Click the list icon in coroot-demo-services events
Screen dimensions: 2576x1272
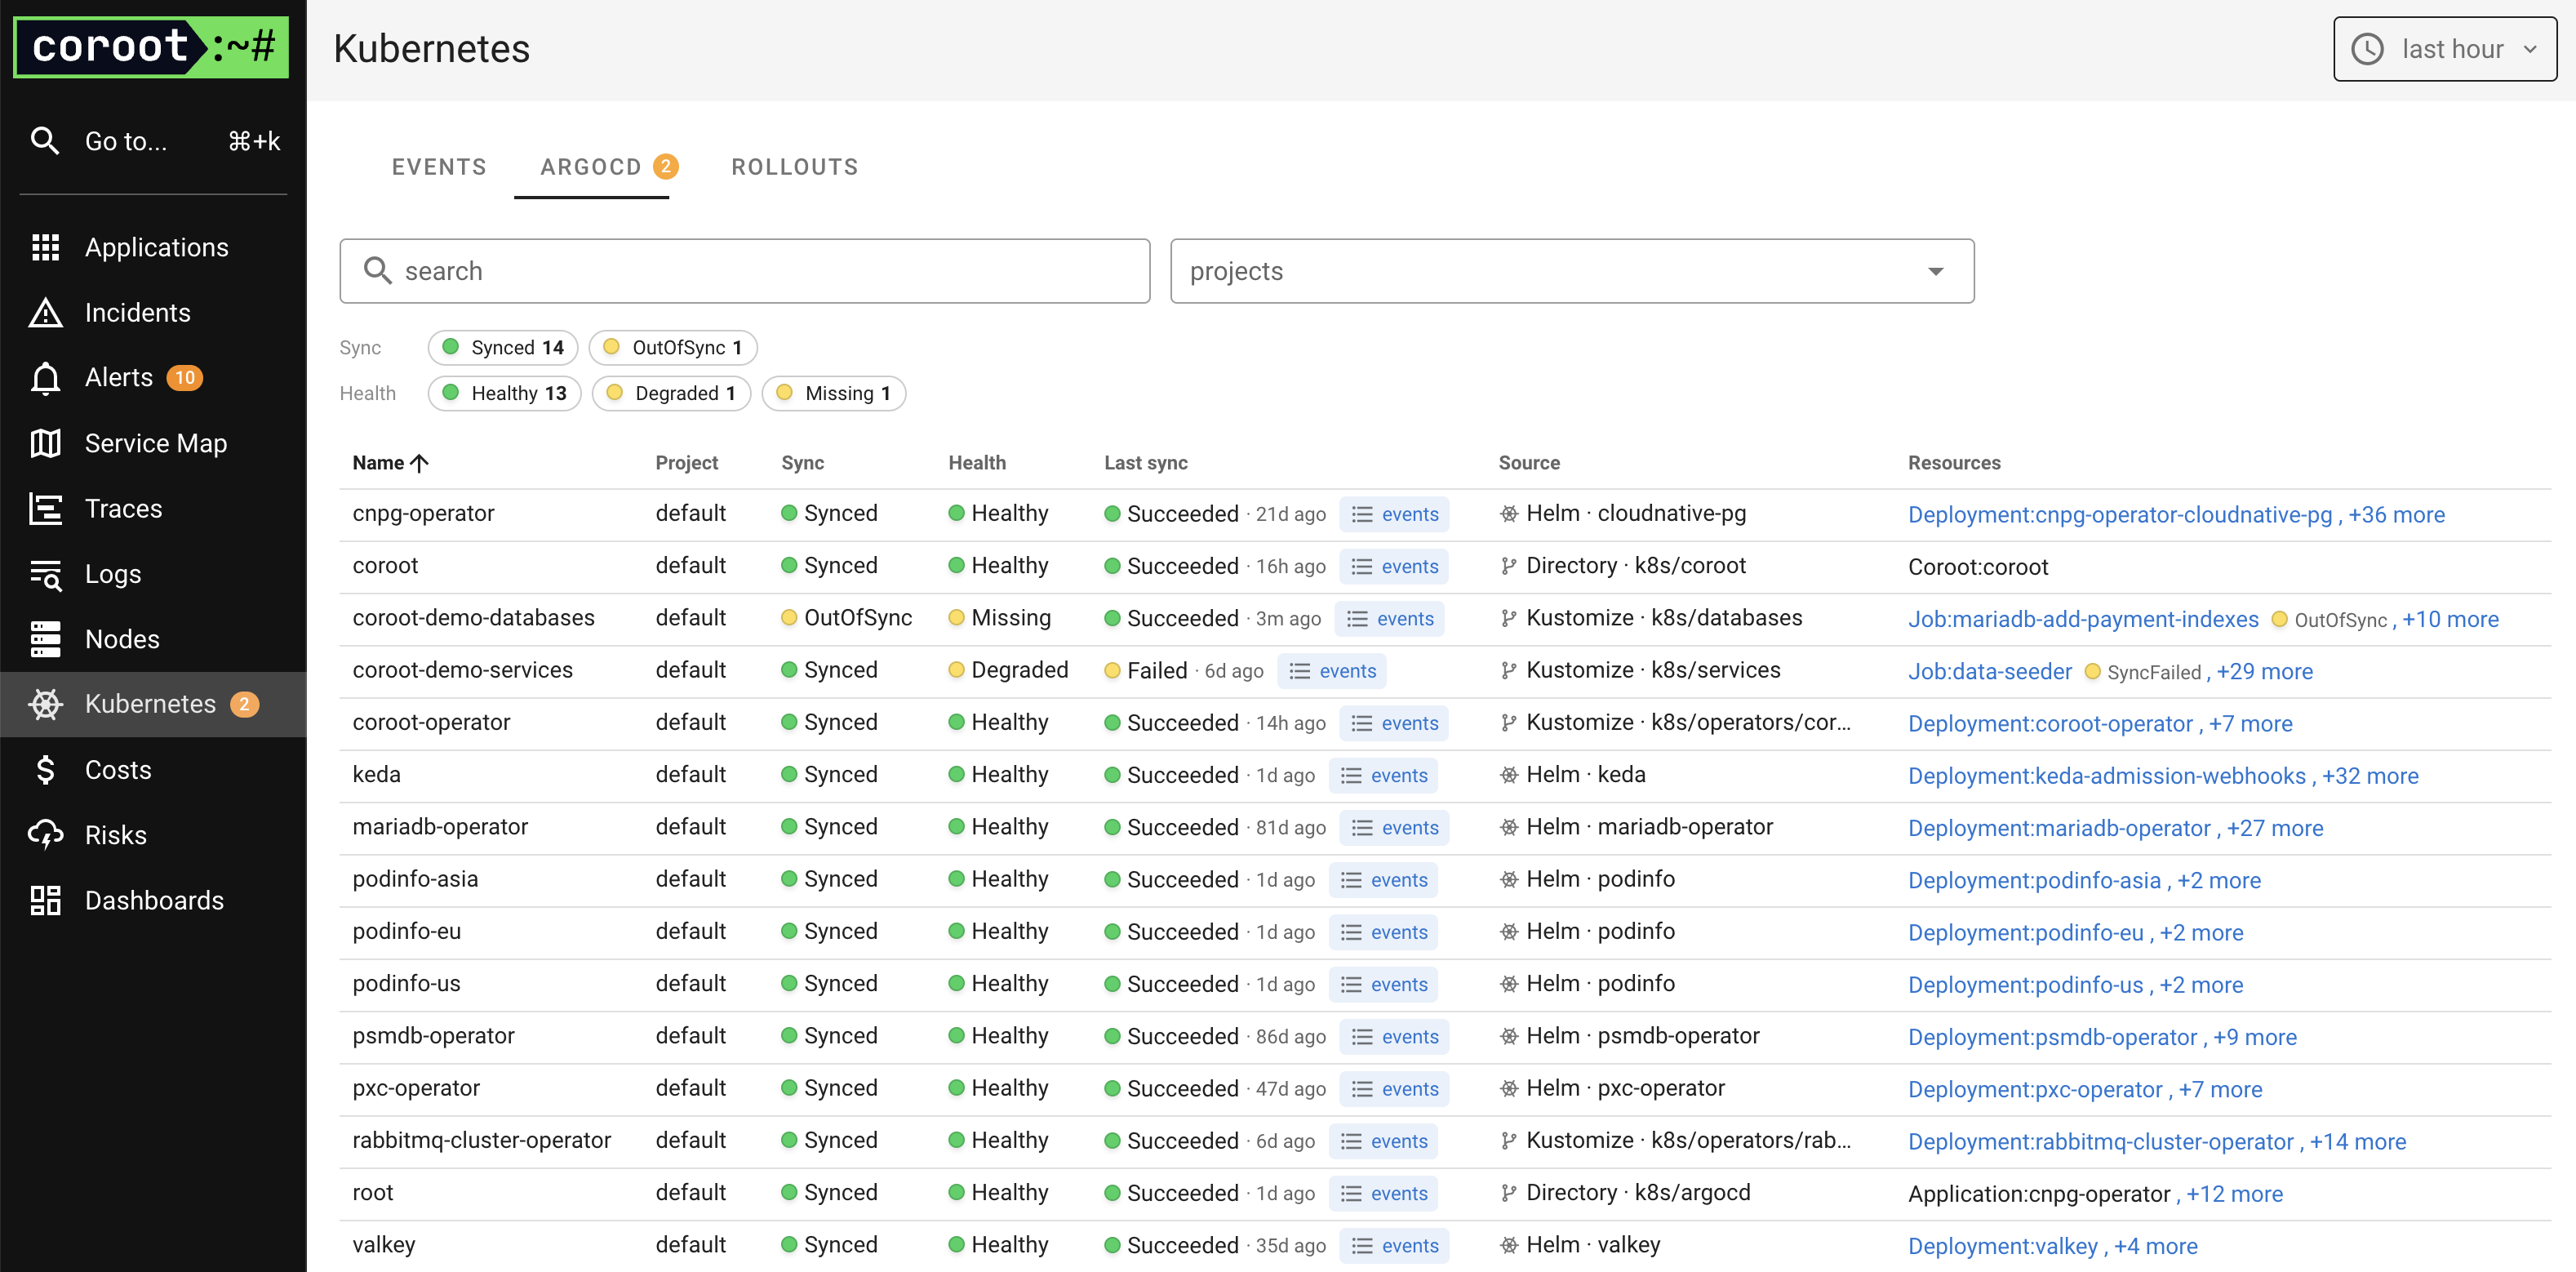pos(1299,671)
